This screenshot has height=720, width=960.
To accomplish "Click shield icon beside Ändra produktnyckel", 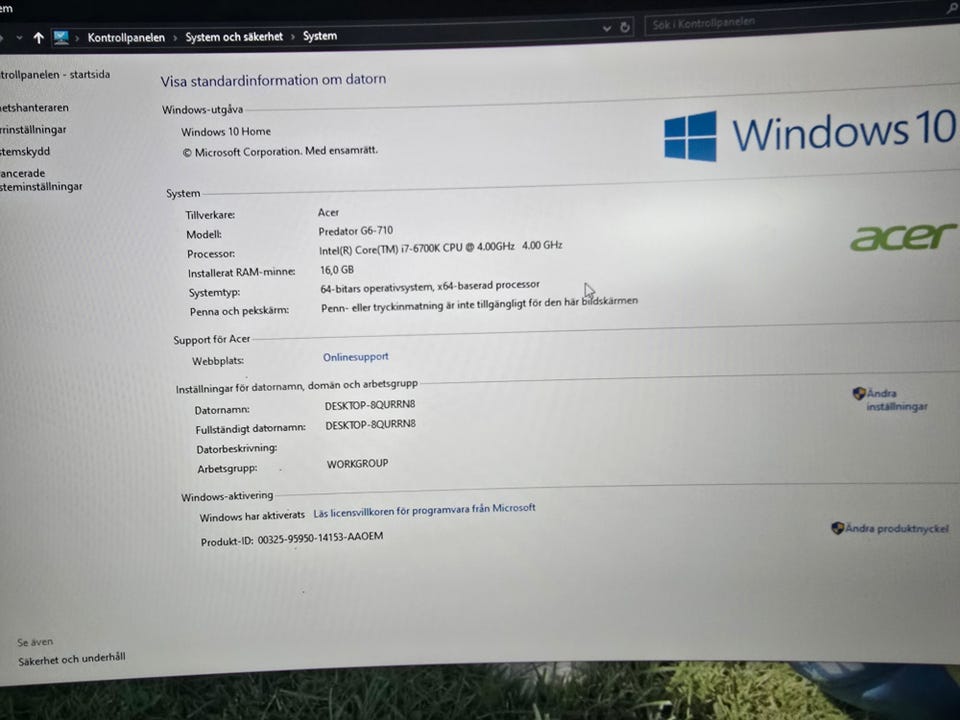I will point(838,528).
